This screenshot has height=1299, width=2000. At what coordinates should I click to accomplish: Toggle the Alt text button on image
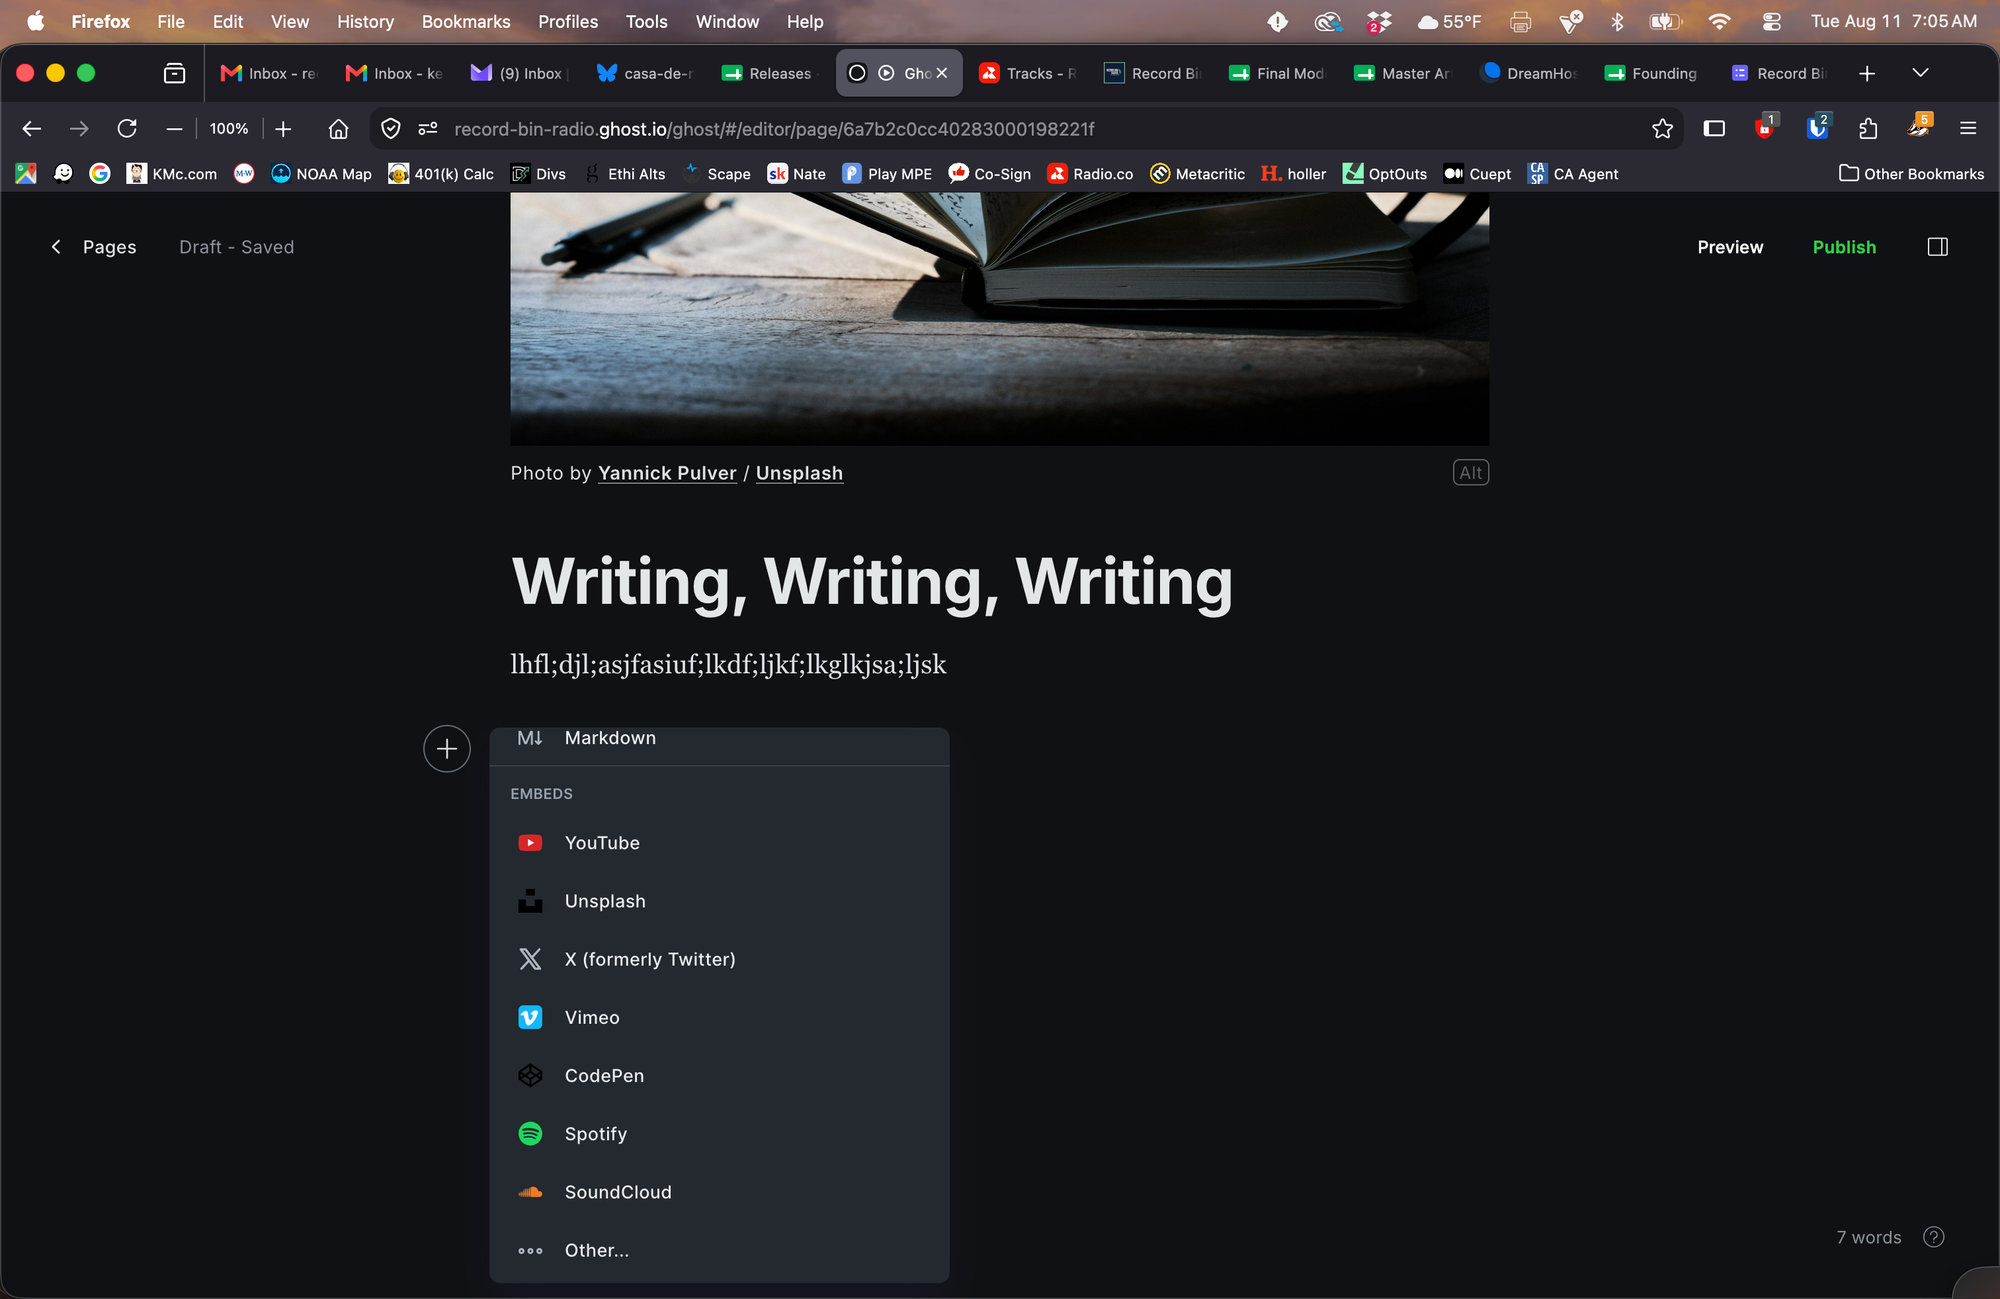1471,473
